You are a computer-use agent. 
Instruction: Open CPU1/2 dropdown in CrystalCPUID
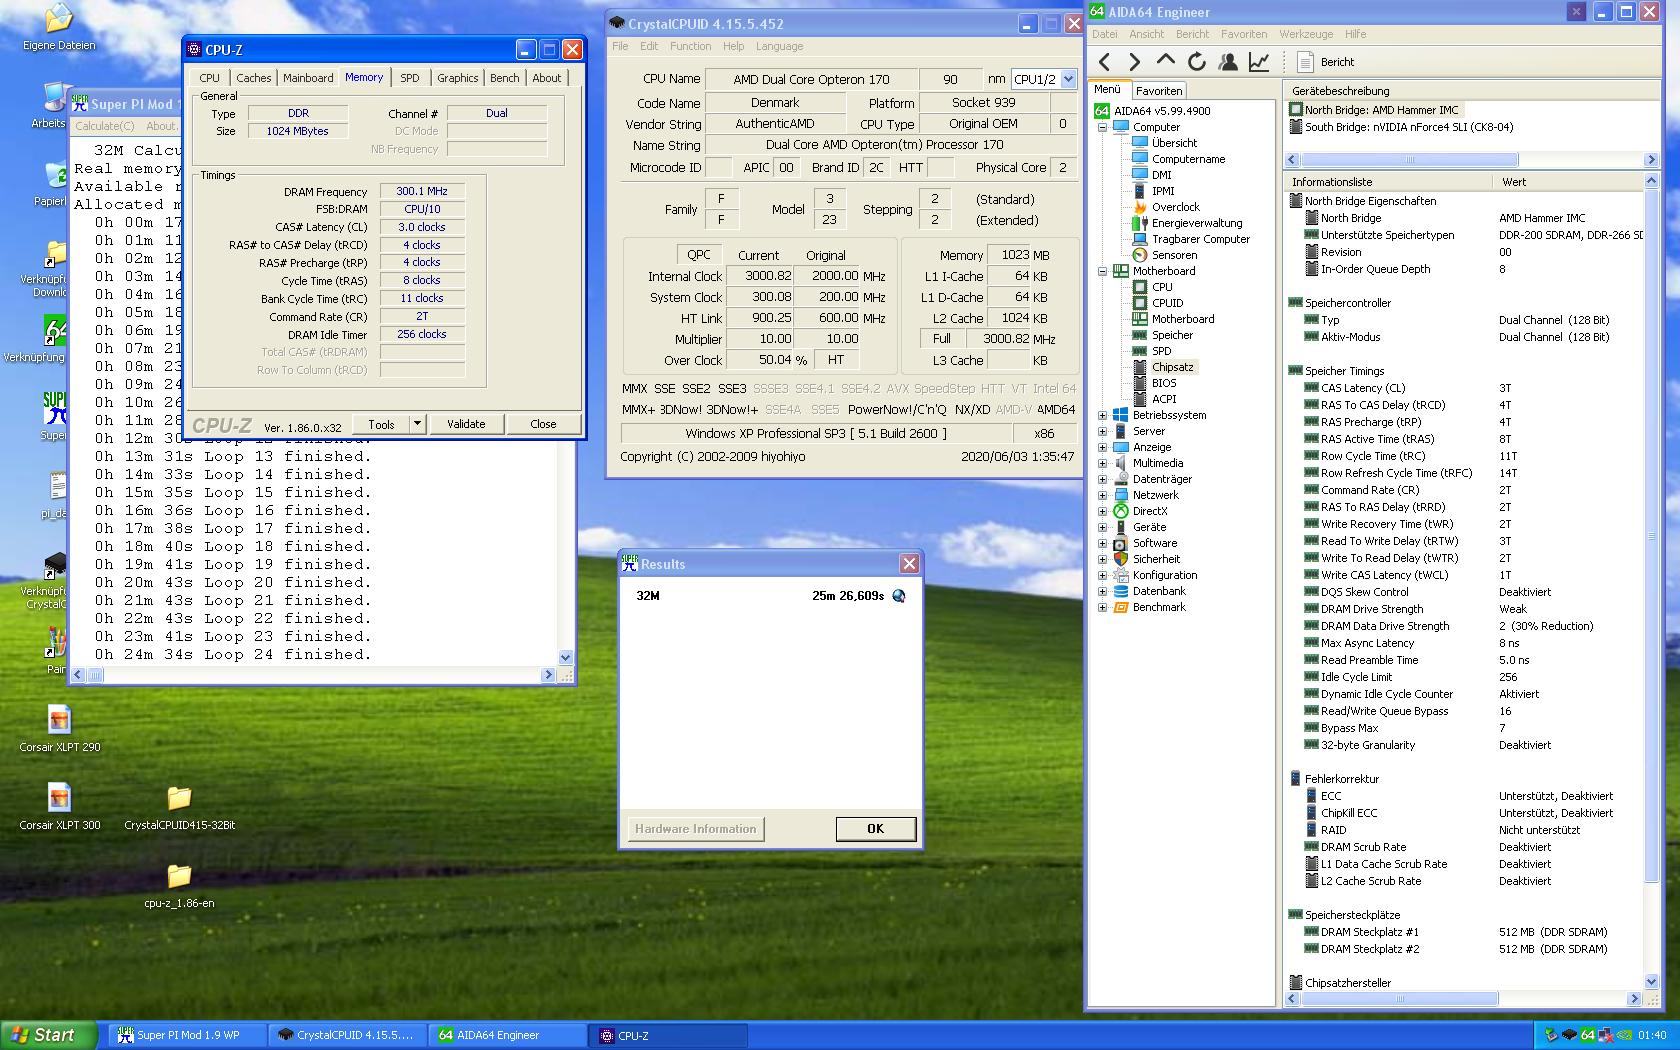pos(1068,79)
